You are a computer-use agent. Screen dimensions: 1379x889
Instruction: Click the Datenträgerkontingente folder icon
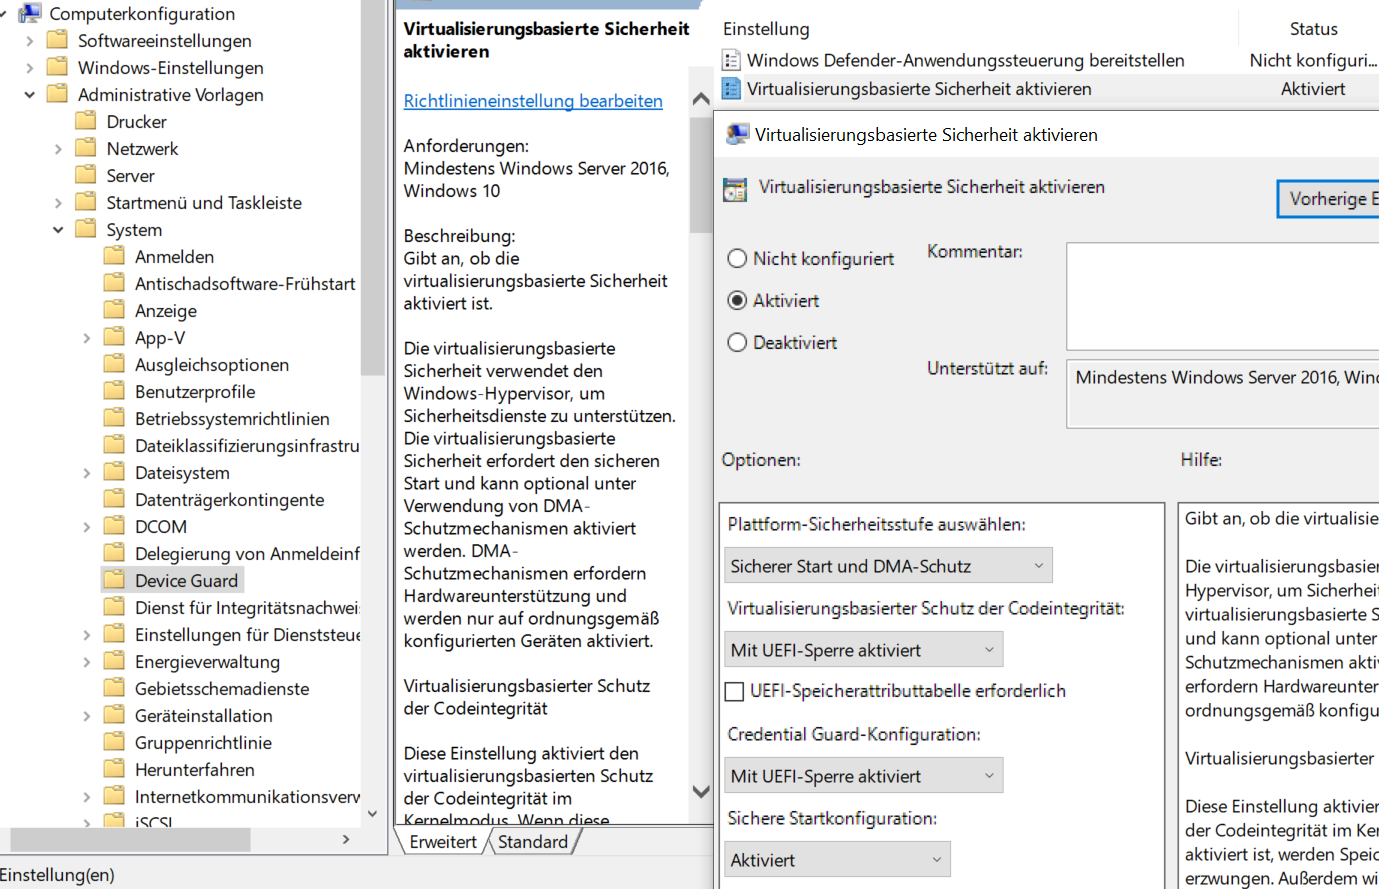click(114, 499)
